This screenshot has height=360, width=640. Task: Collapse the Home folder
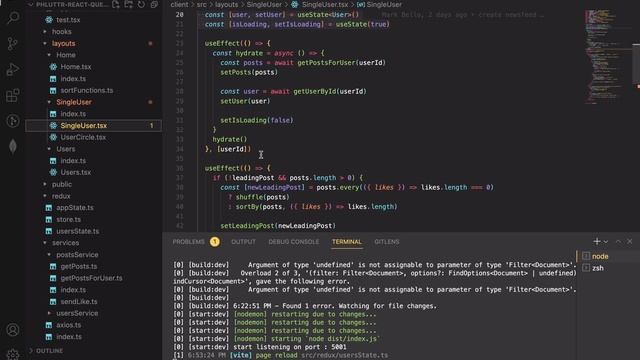tap(66, 55)
